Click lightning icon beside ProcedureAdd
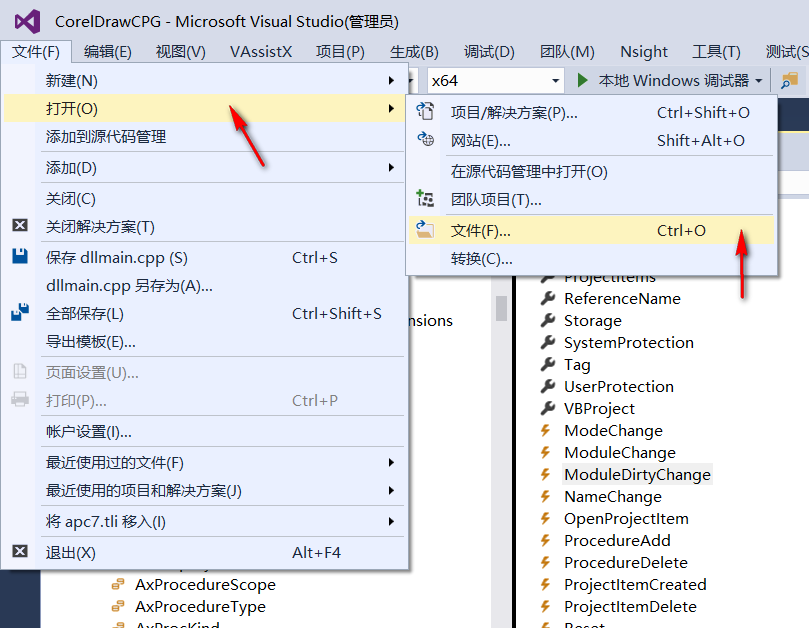 point(545,540)
